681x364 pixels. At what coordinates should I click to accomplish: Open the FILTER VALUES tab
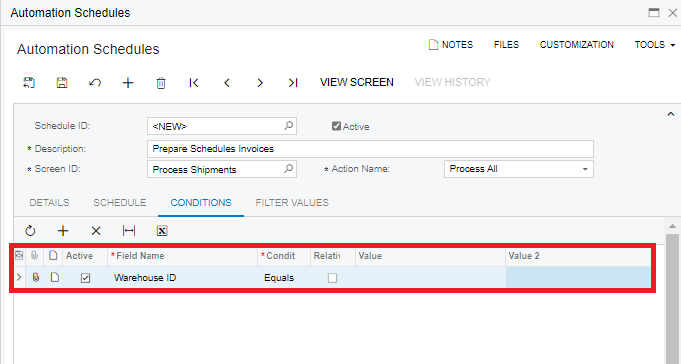(292, 202)
